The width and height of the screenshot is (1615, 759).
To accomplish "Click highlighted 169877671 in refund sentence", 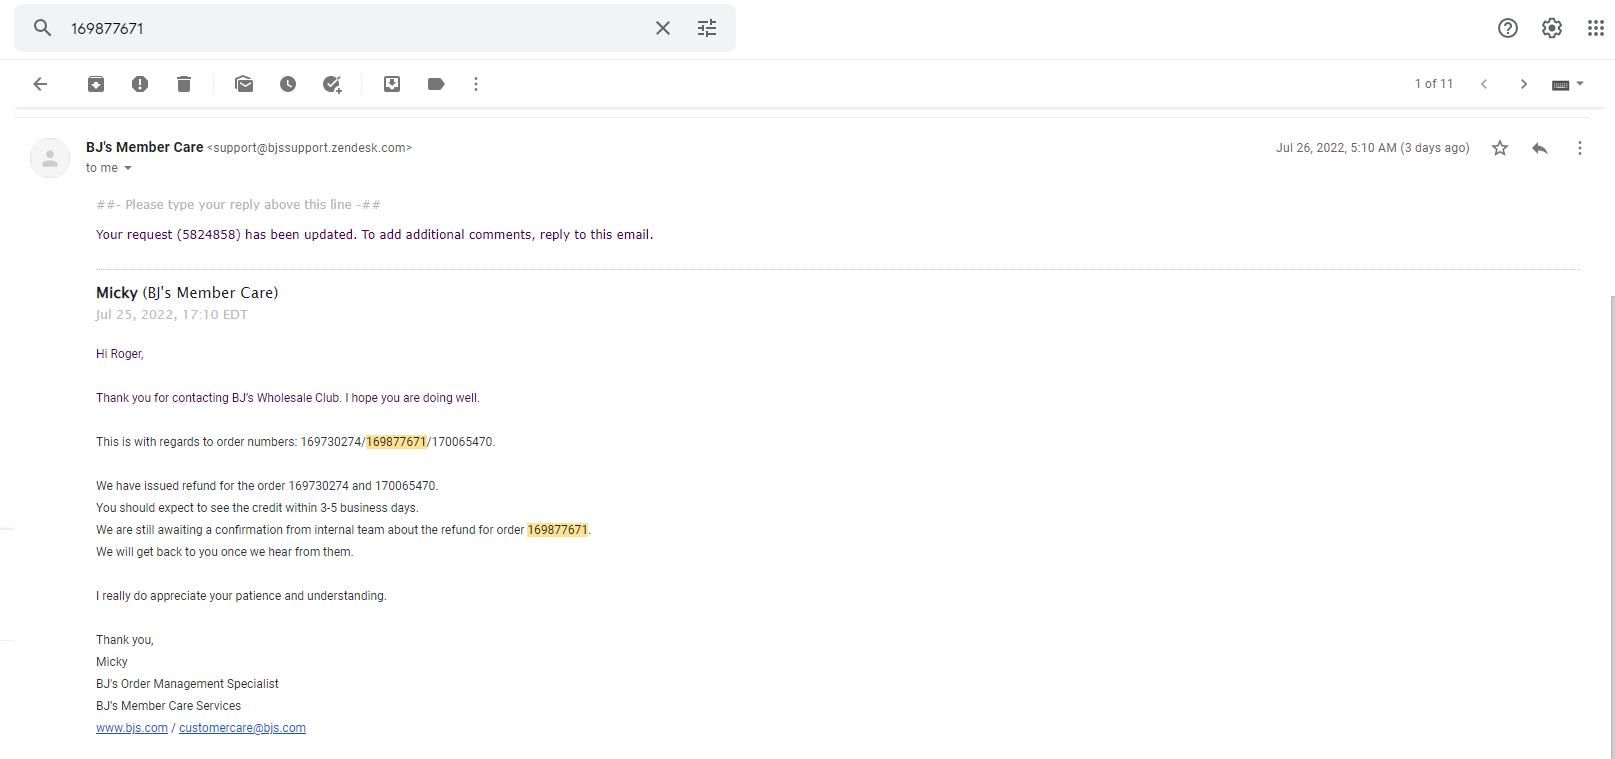I will (x=558, y=530).
